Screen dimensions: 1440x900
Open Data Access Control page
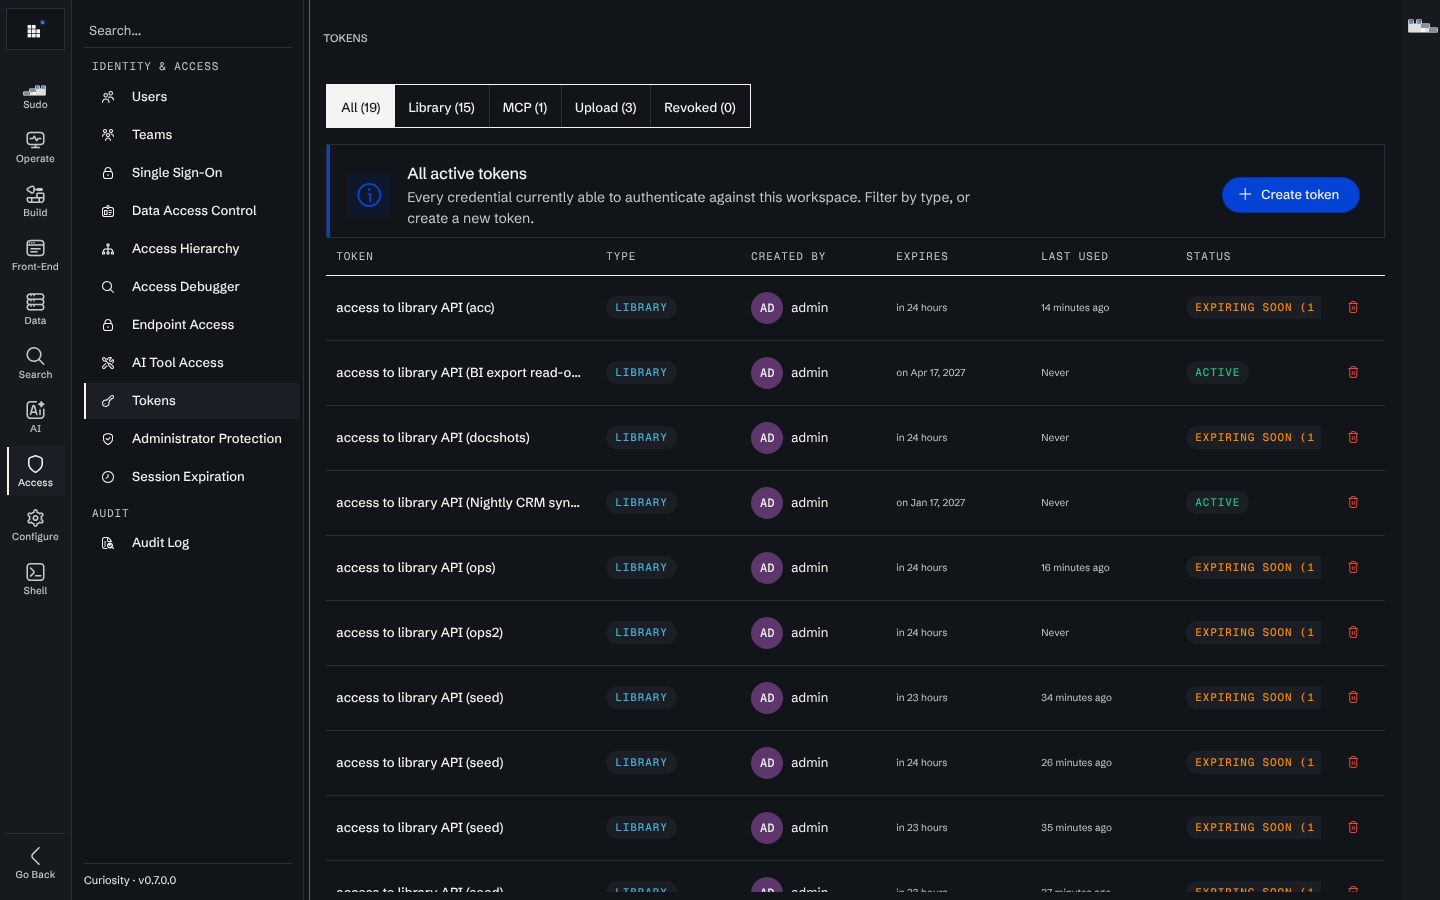tap(192, 211)
